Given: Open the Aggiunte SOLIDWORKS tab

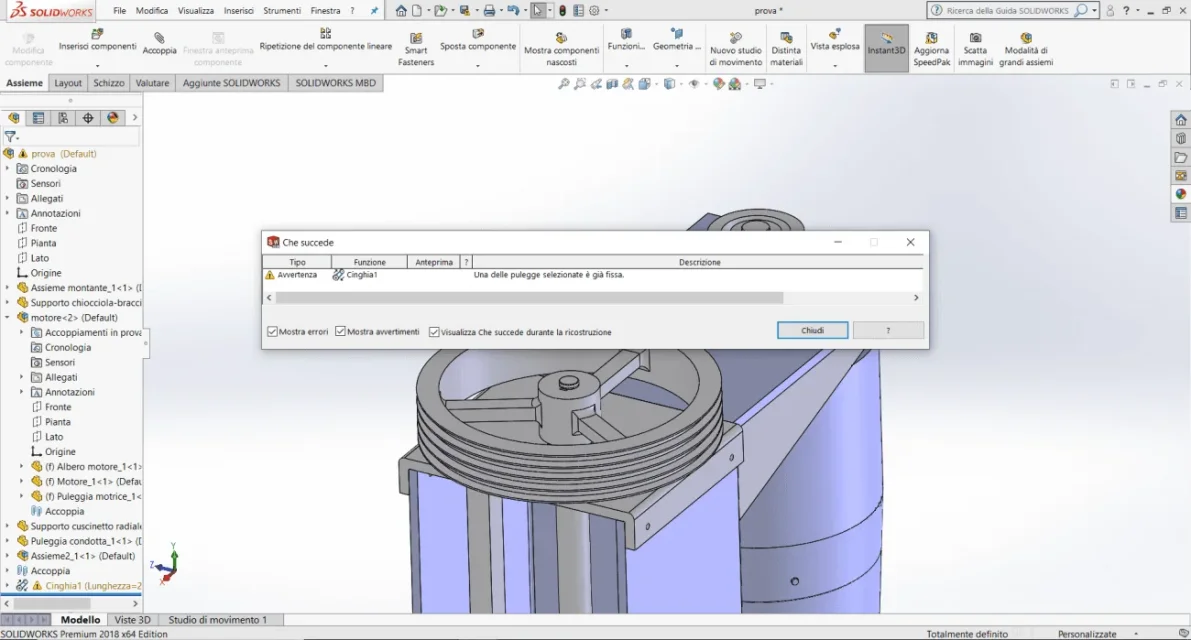Looking at the screenshot, I should pos(232,83).
